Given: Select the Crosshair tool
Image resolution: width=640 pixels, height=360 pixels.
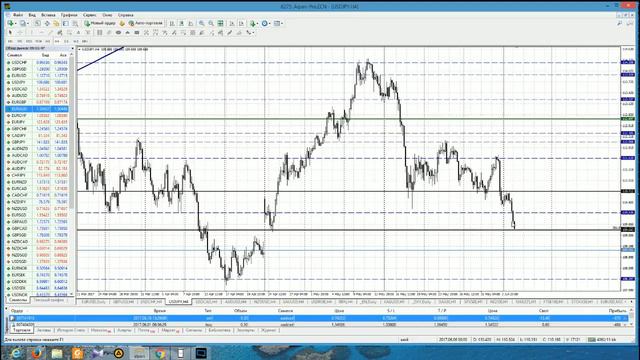Looking at the screenshot, I should (x=20, y=32).
